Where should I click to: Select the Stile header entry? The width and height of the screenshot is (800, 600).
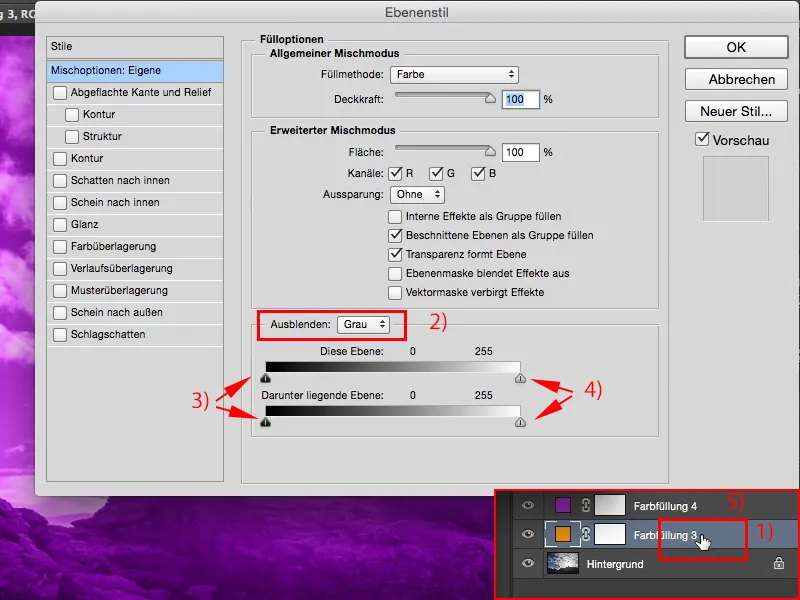135,46
